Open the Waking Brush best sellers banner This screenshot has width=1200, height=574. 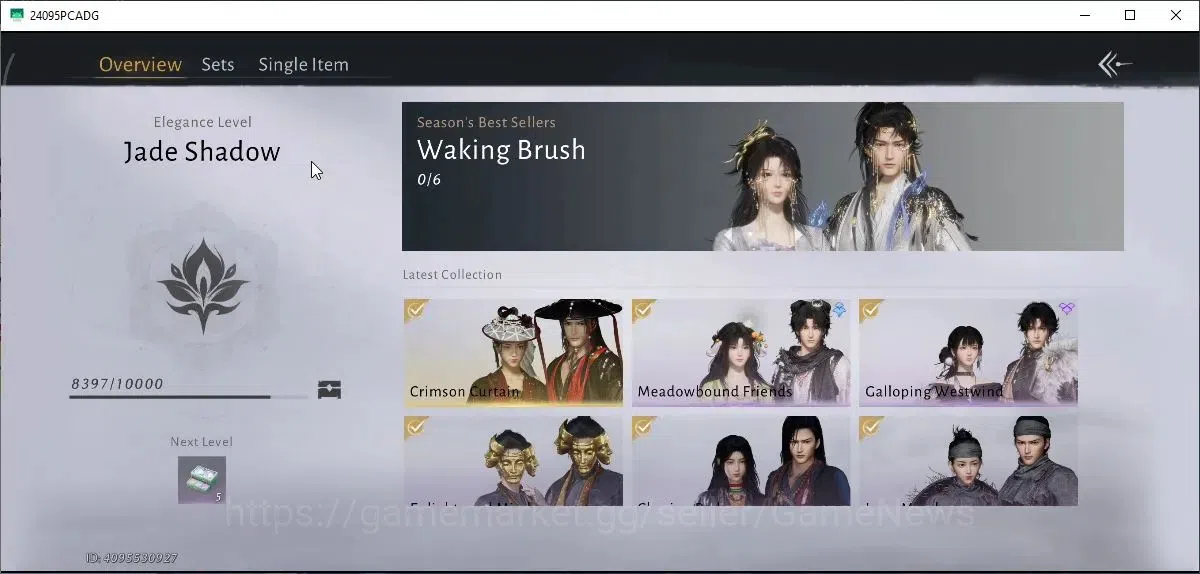pos(762,176)
